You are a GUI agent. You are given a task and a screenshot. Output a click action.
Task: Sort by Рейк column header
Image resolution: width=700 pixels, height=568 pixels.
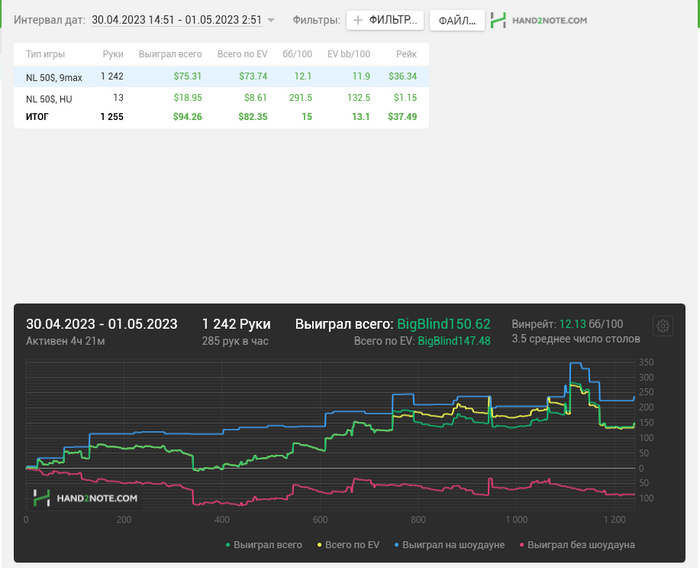click(x=406, y=54)
